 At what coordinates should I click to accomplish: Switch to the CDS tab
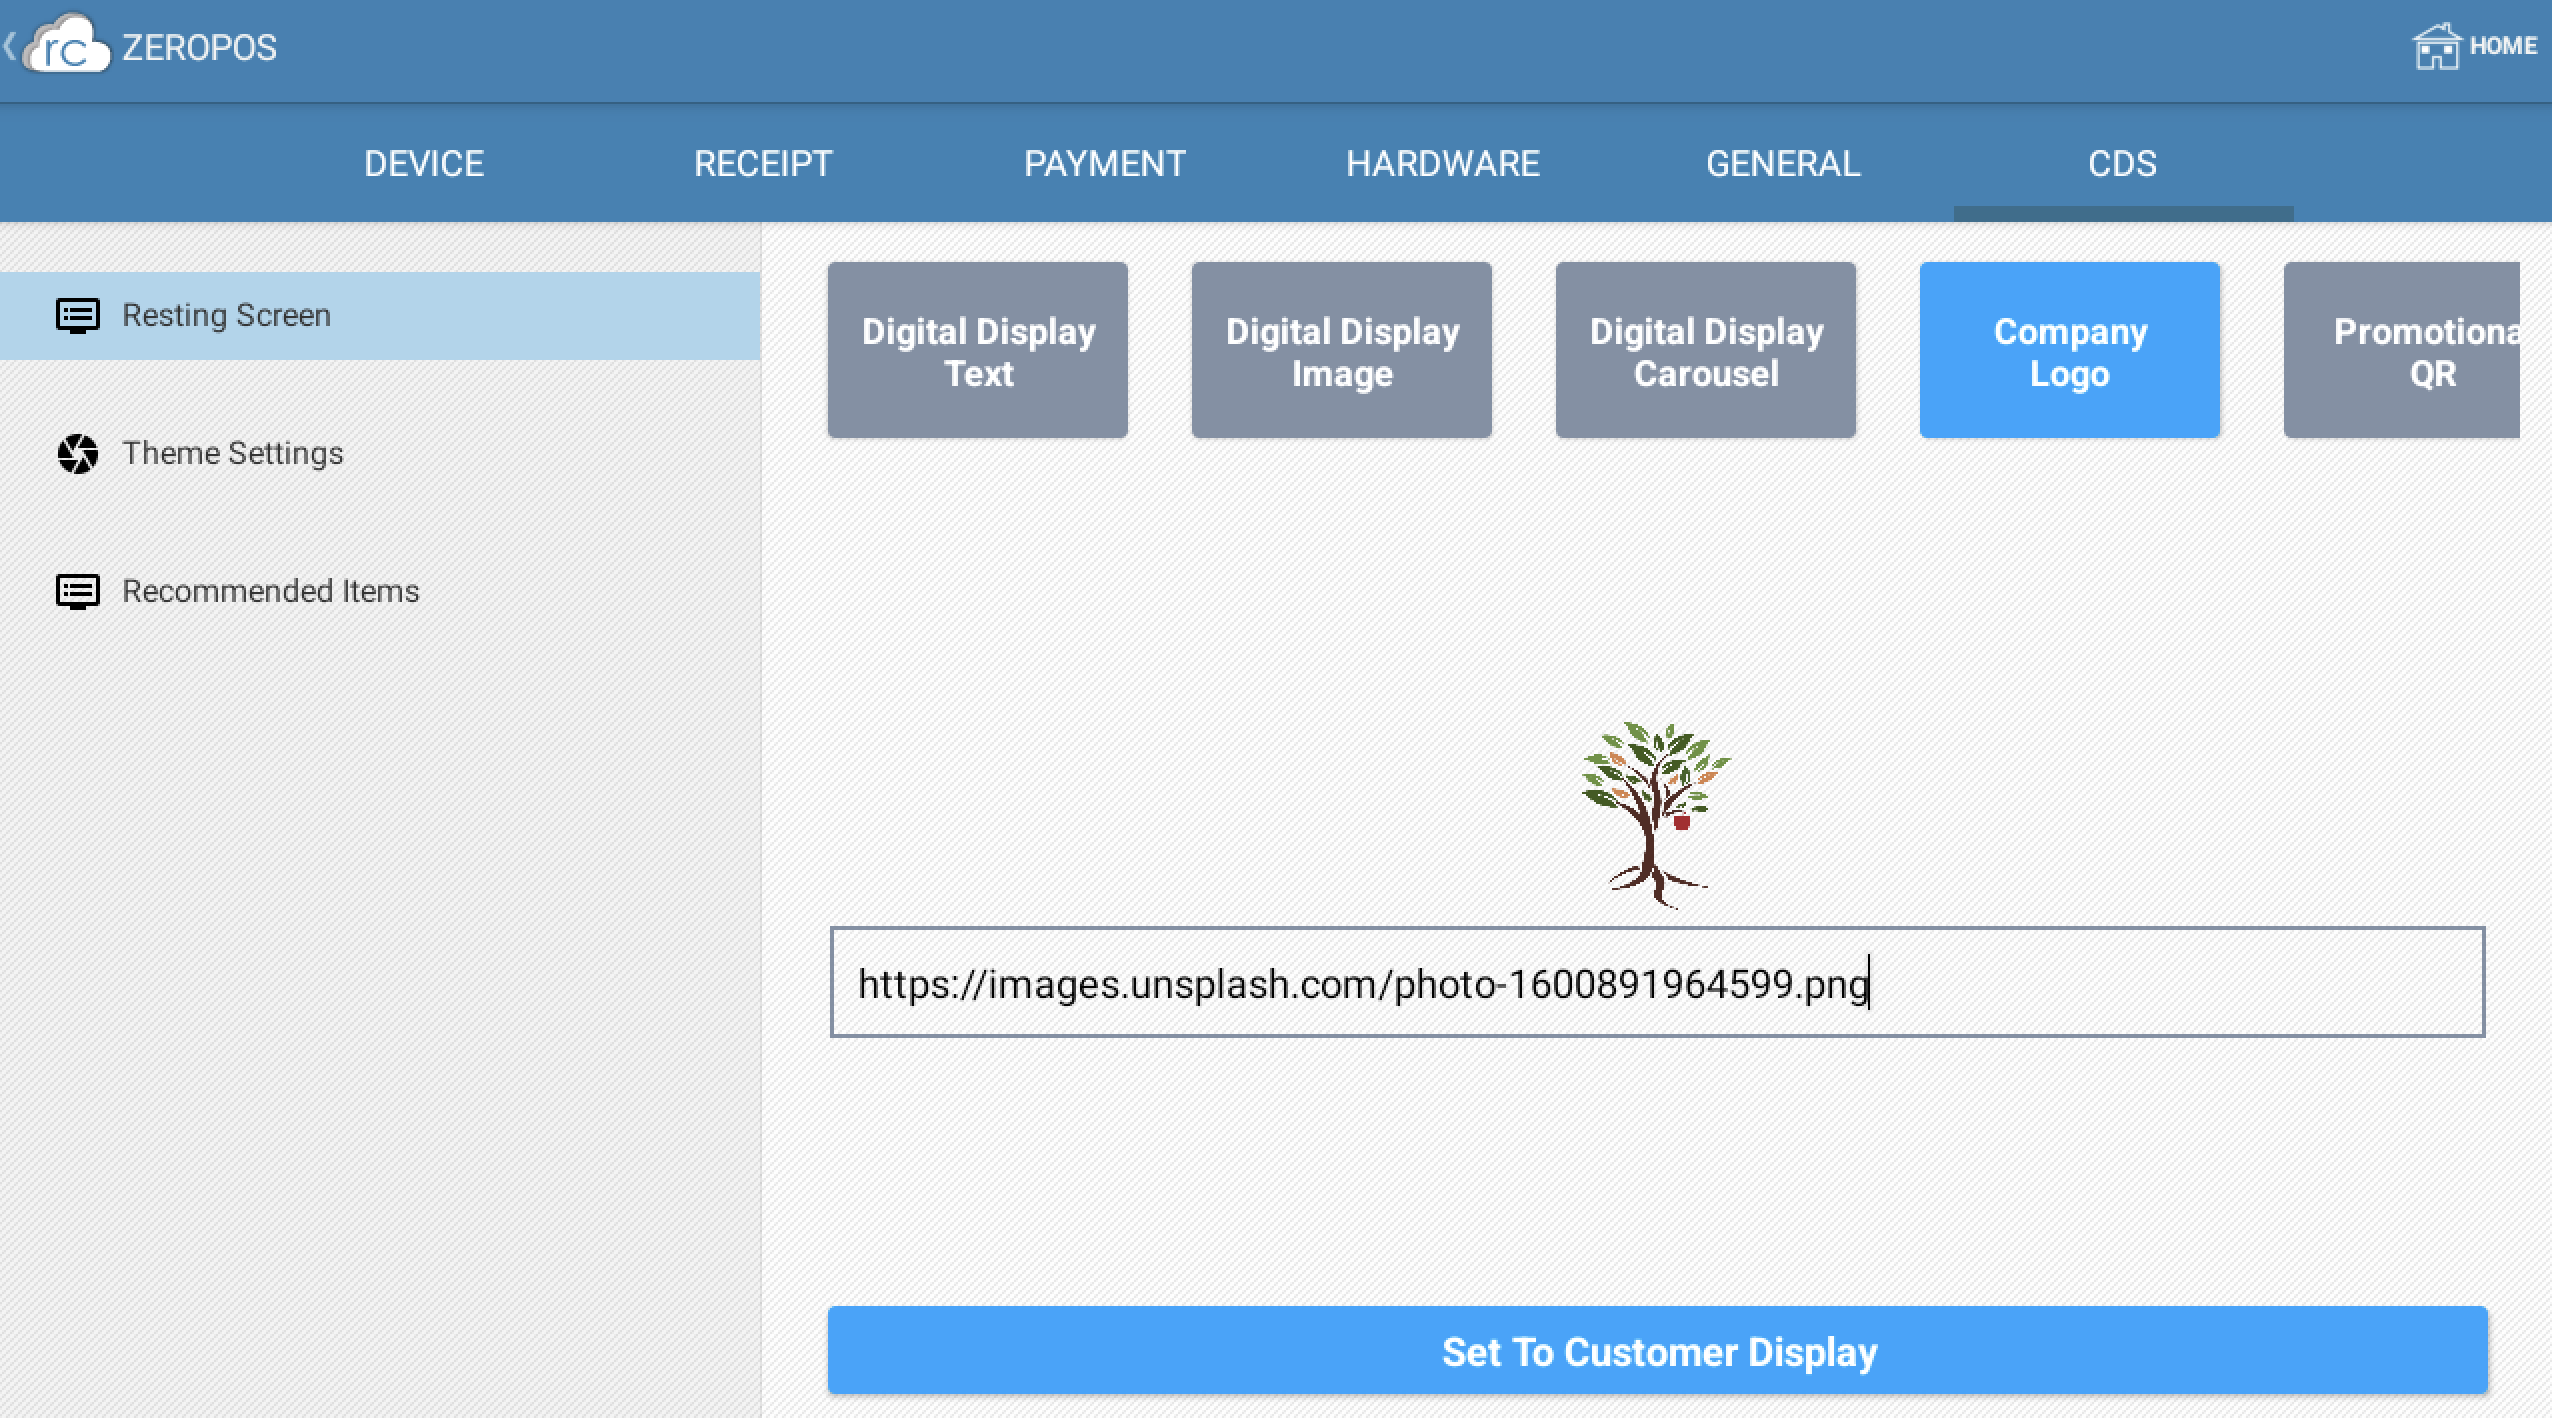coord(2121,162)
